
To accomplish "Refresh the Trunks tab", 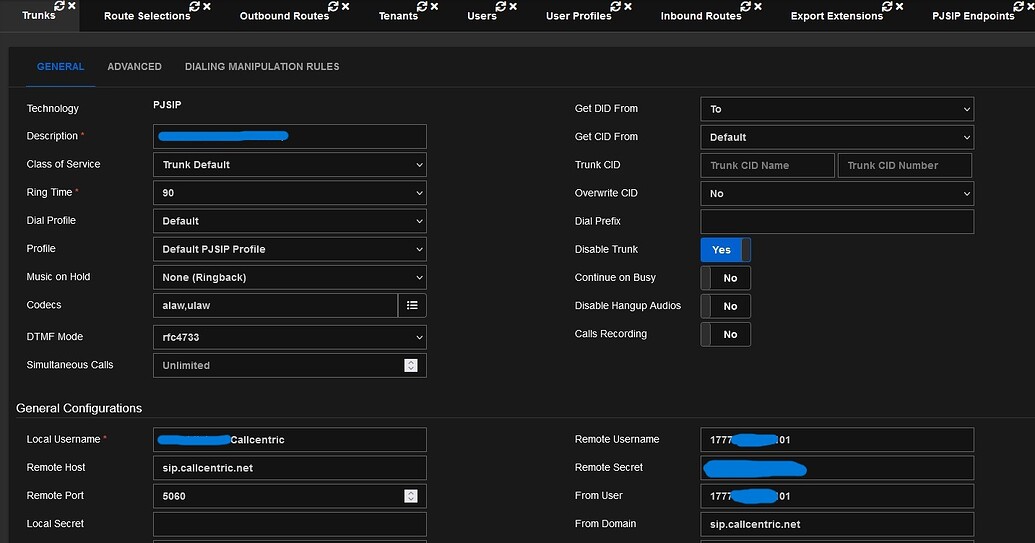I will pos(59,6).
